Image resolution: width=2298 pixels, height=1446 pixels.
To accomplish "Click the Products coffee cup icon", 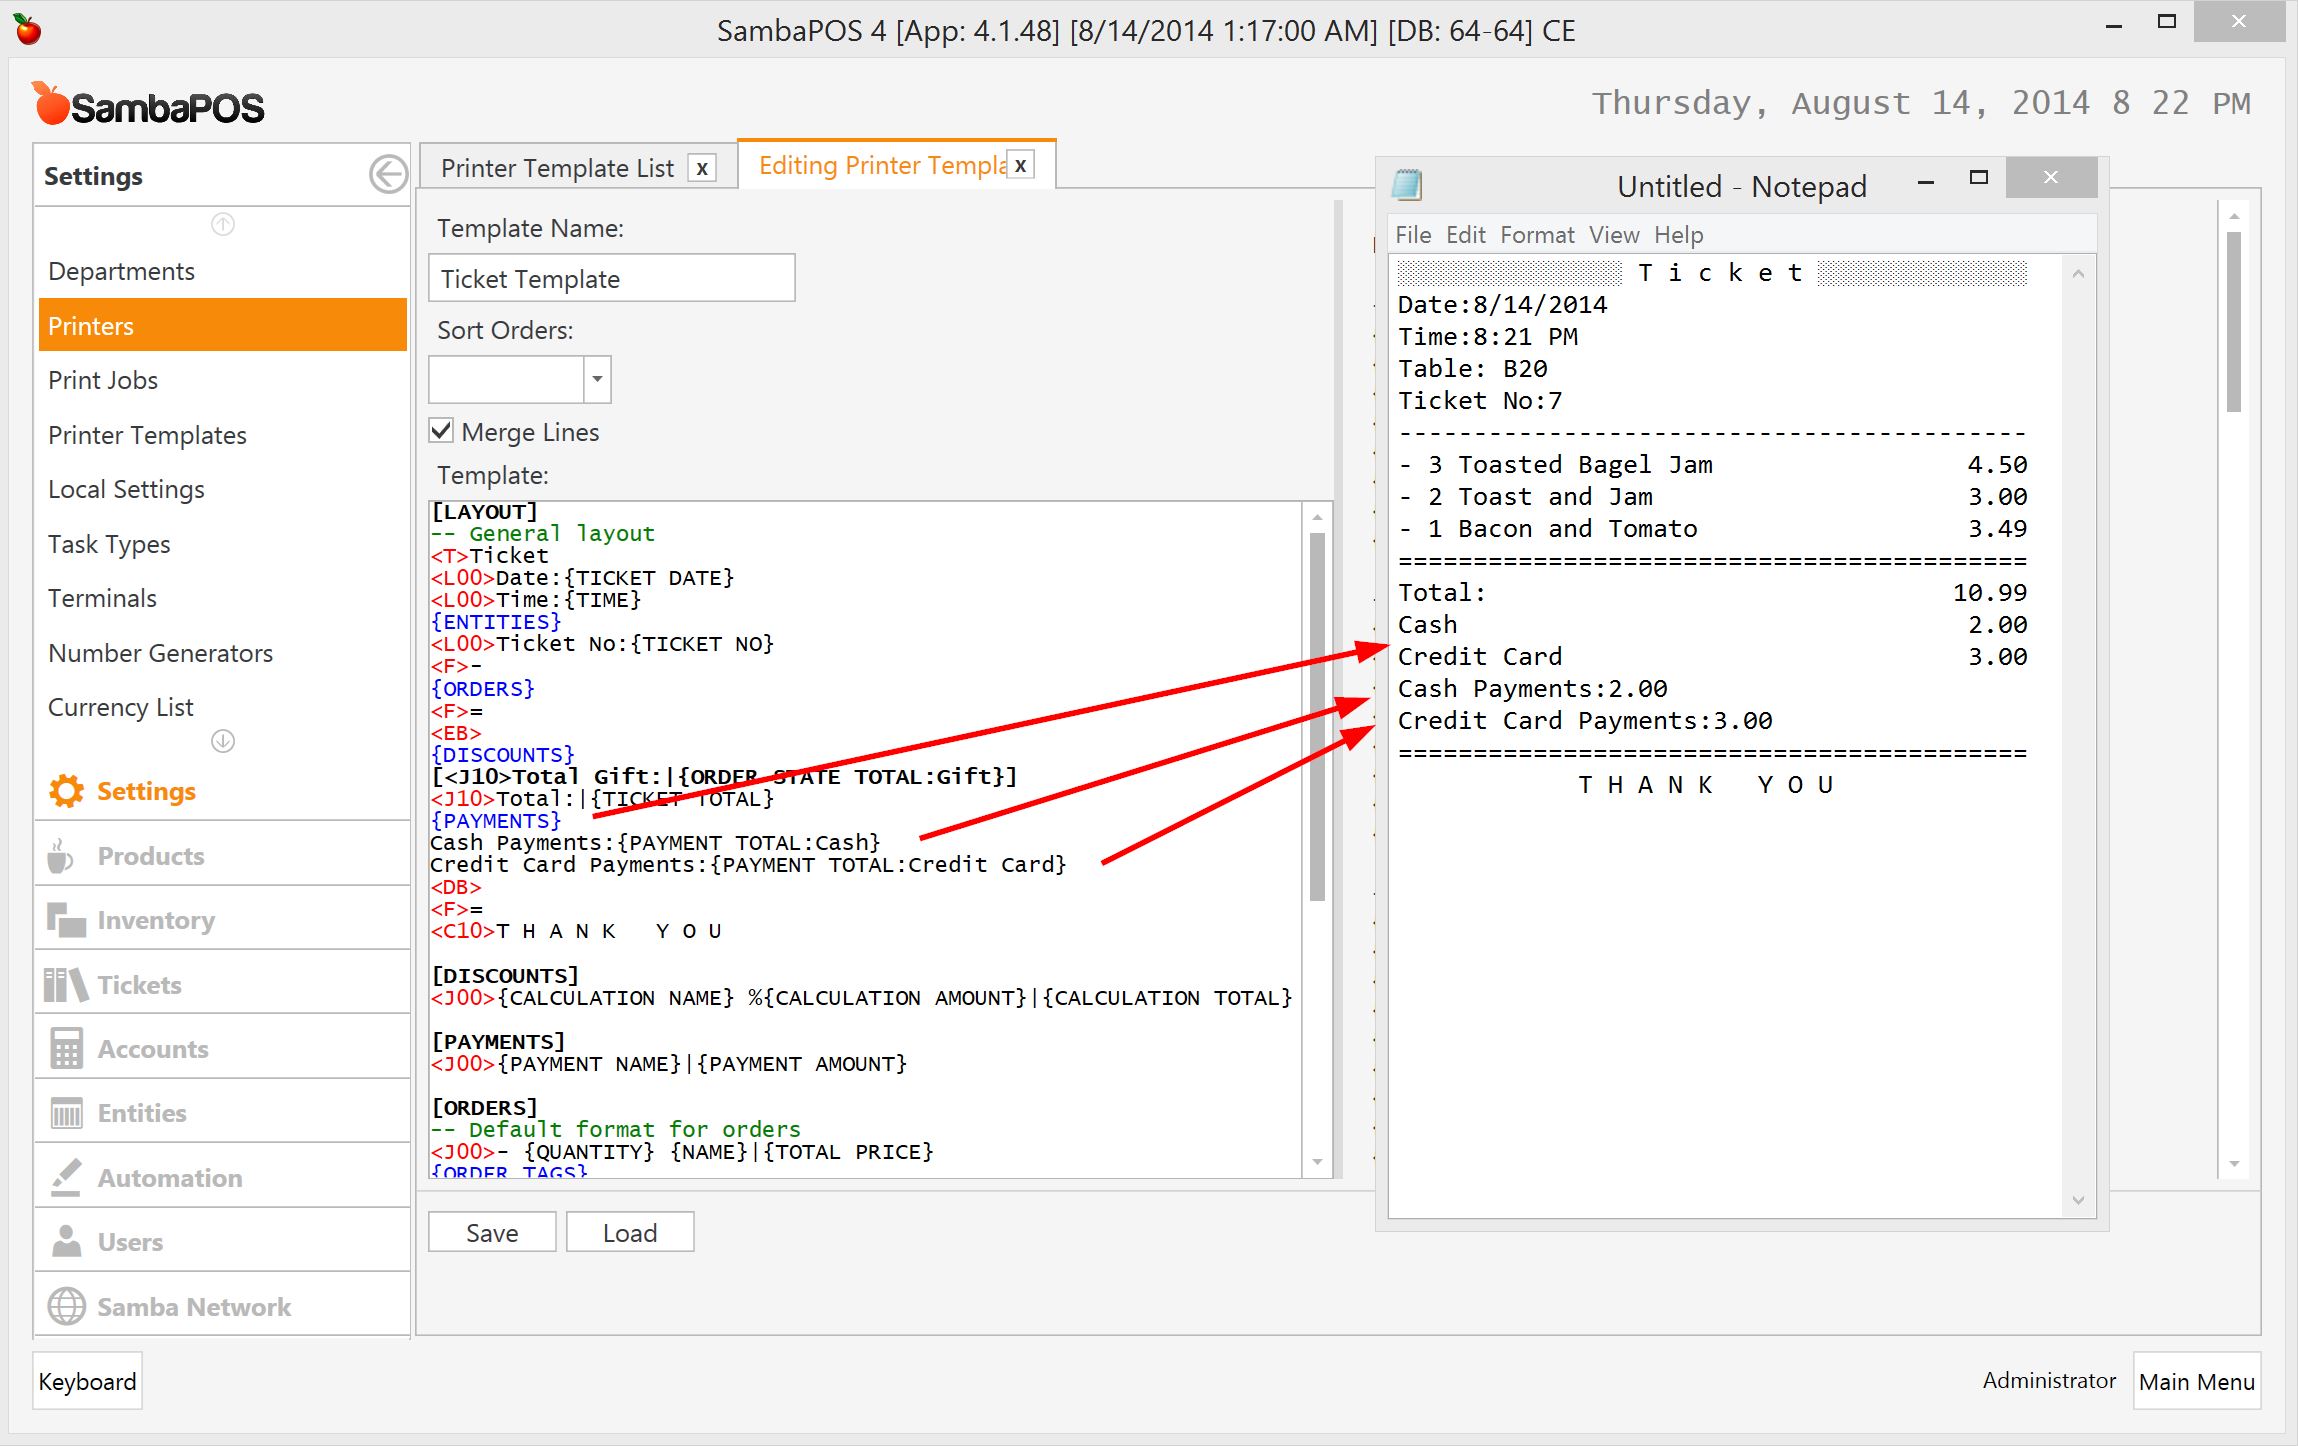I will pos(60,856).
